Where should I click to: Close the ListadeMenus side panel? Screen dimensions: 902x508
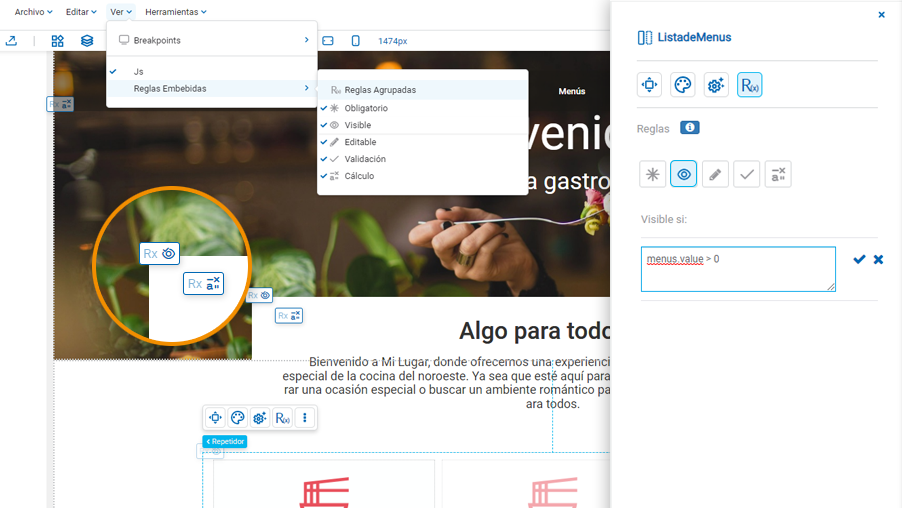[881, 15]
